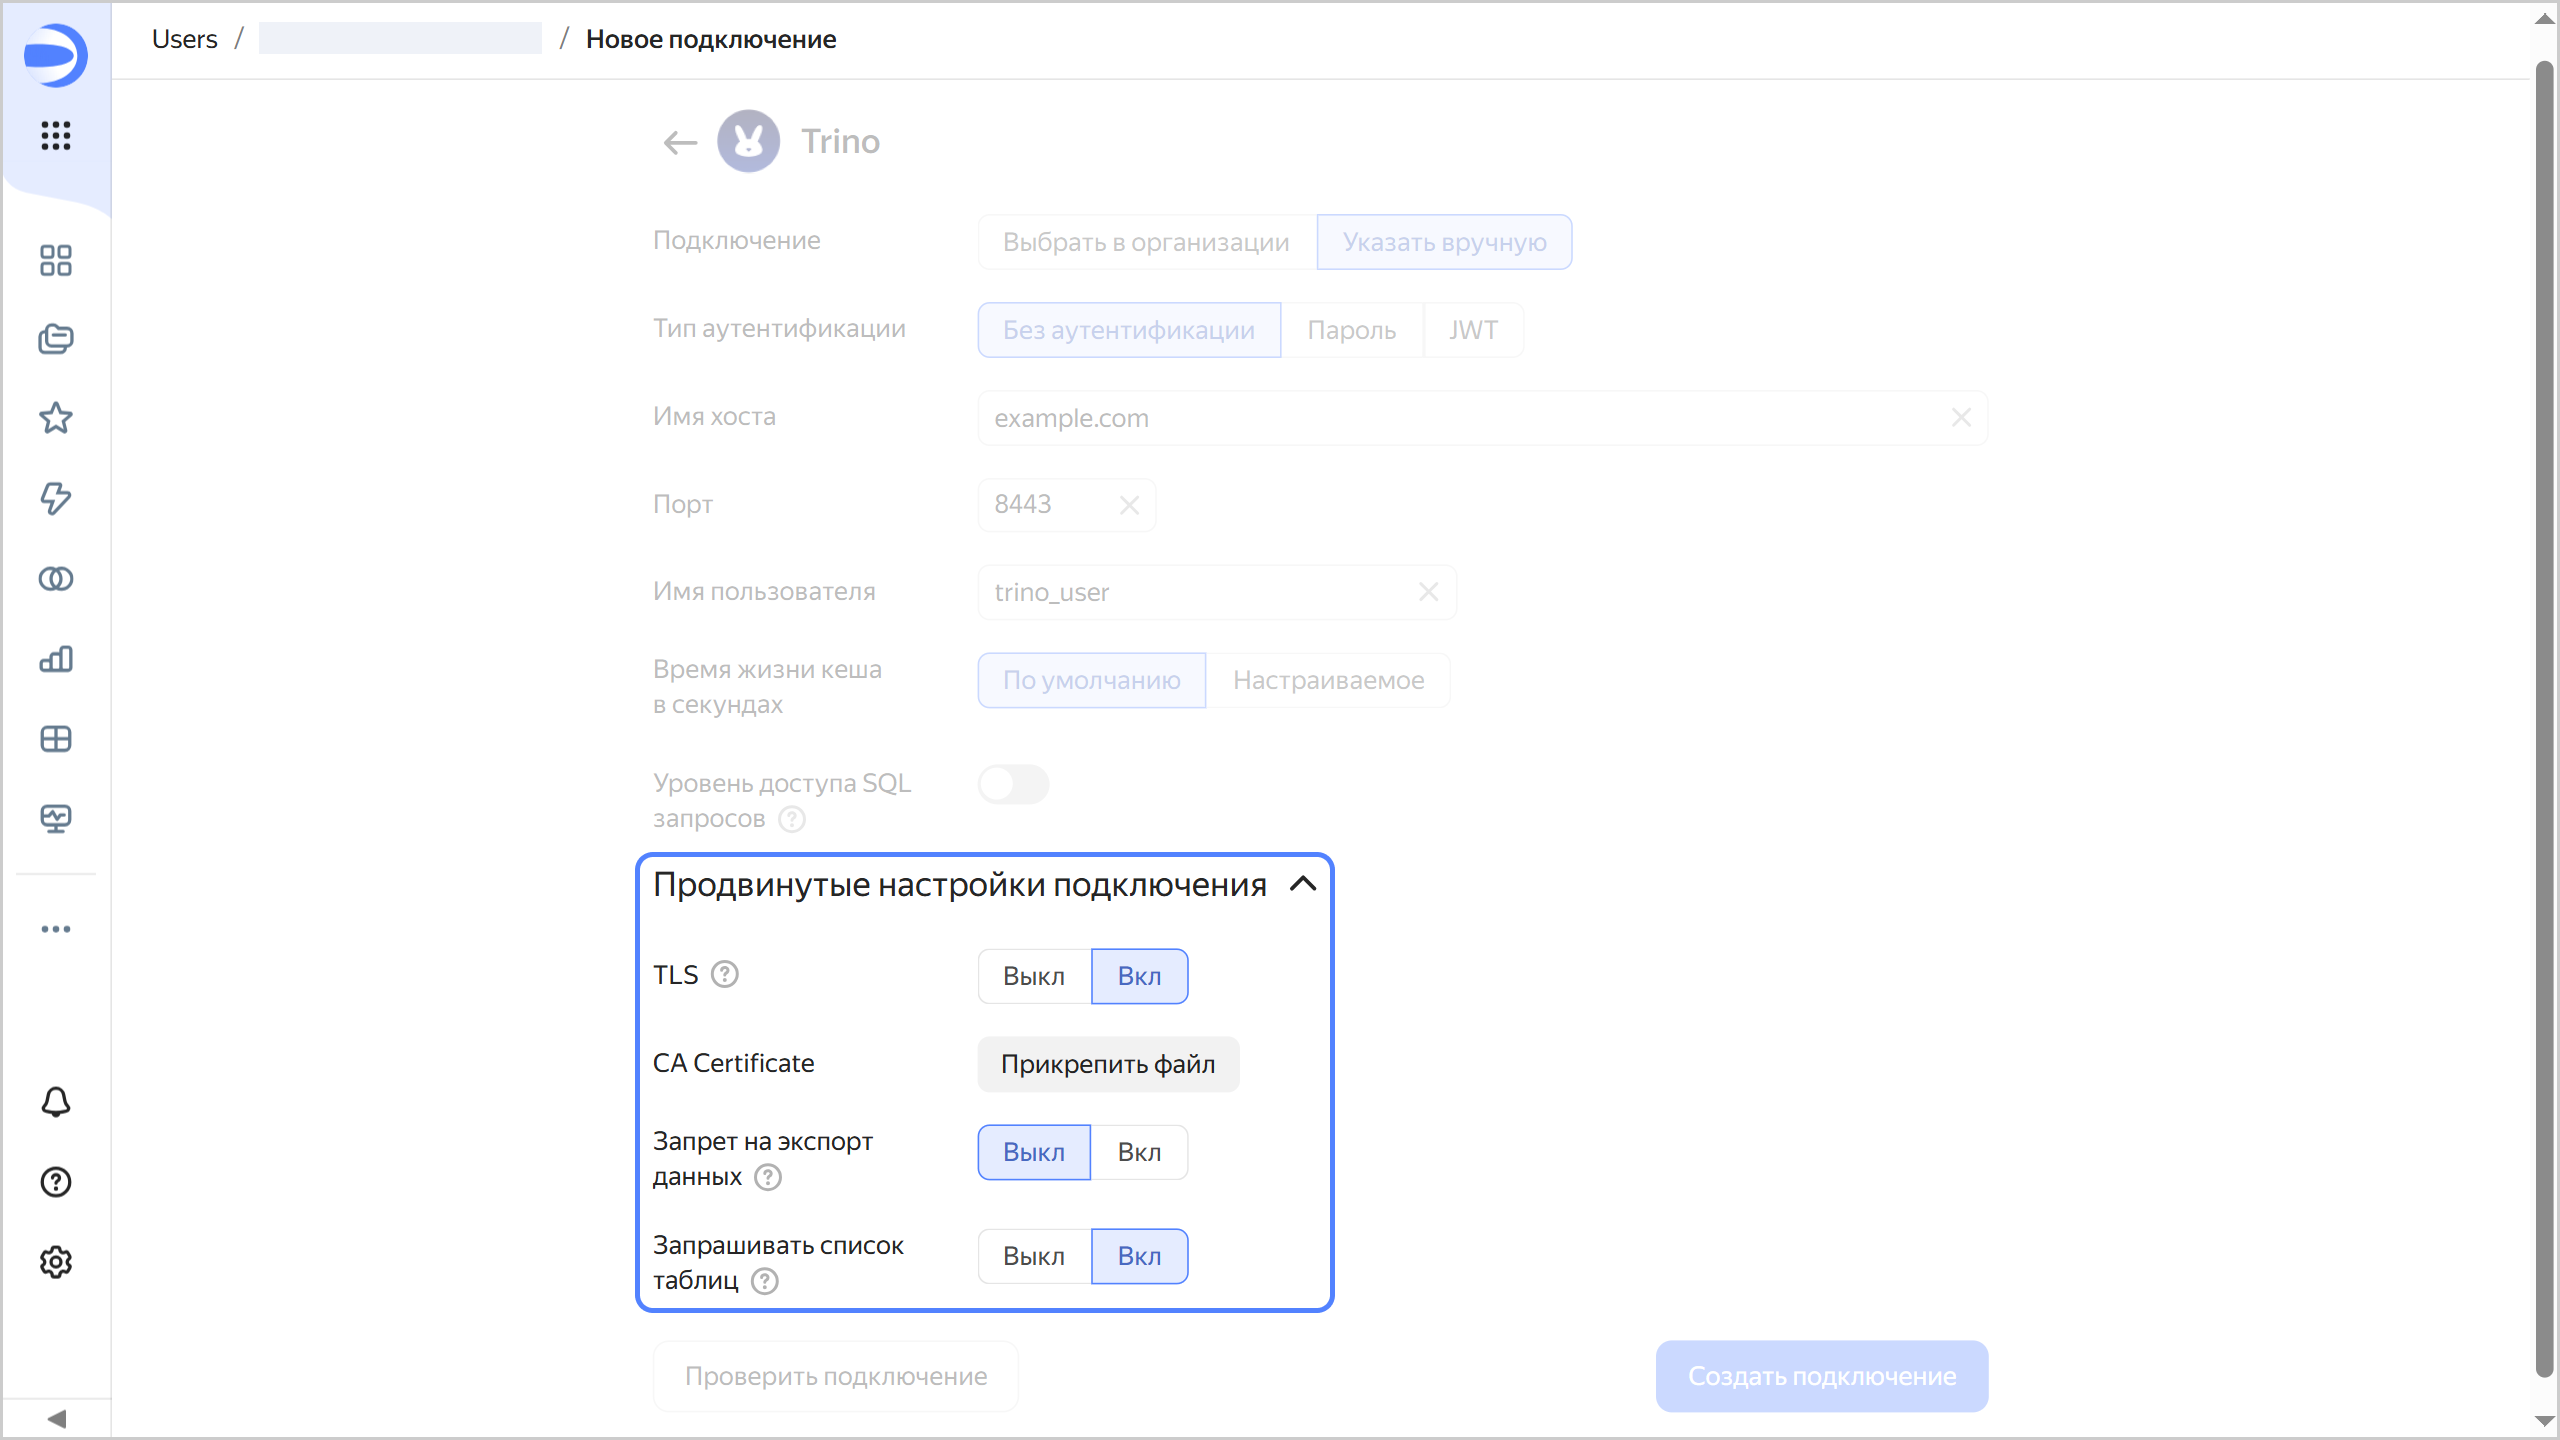Switch to Выбрать в организации option
Viewport: 2560px width, 1440px height.
1146,242
